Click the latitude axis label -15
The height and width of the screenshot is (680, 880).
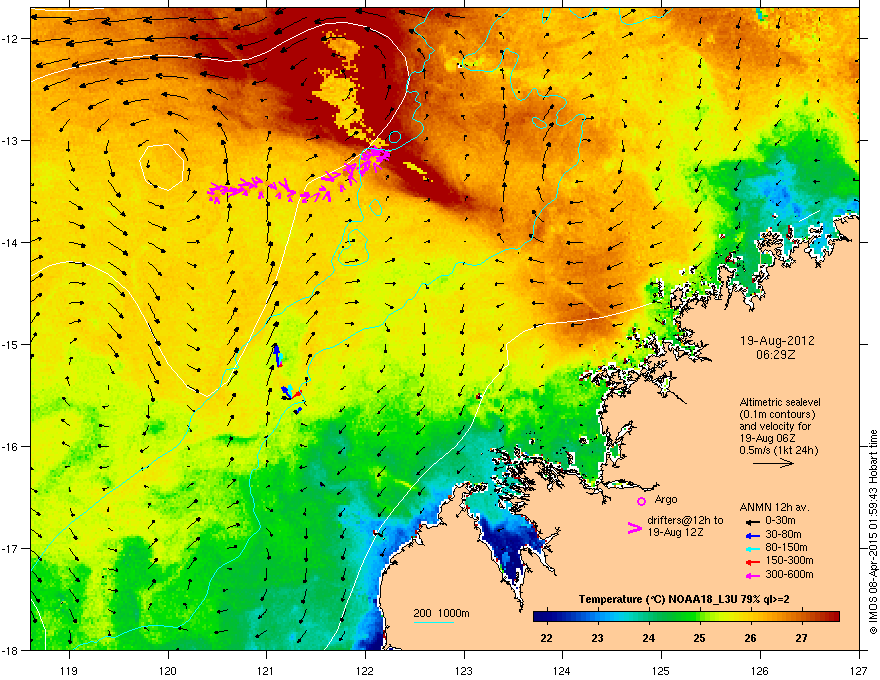click(x=10, y=344)
